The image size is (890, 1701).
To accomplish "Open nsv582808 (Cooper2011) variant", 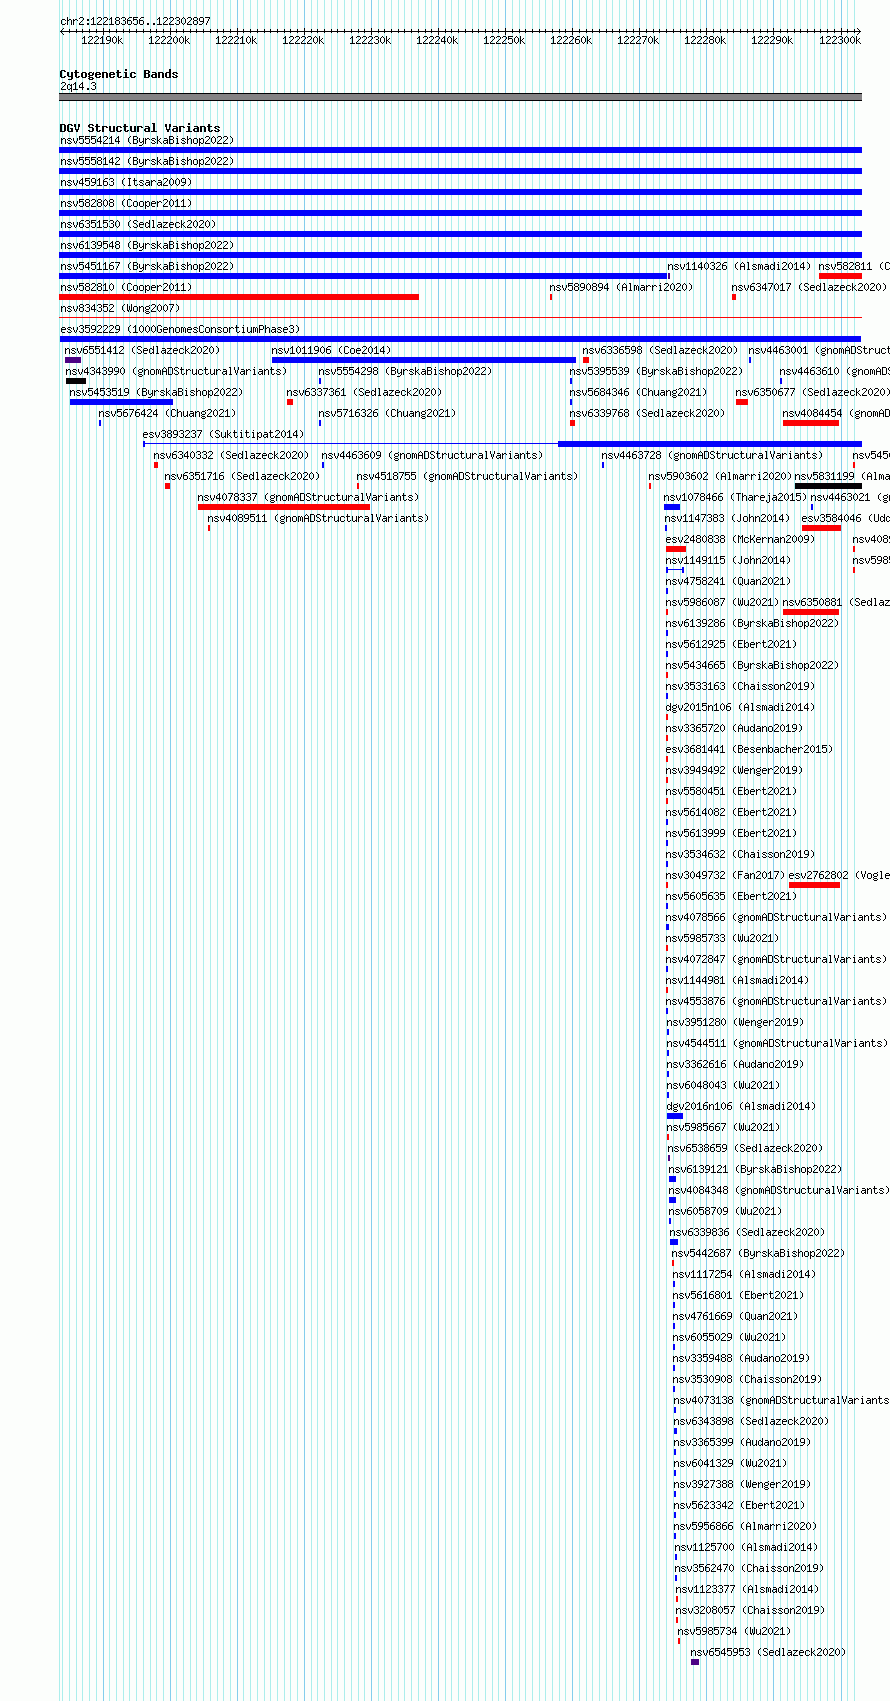I will click(x=126, y=204).
